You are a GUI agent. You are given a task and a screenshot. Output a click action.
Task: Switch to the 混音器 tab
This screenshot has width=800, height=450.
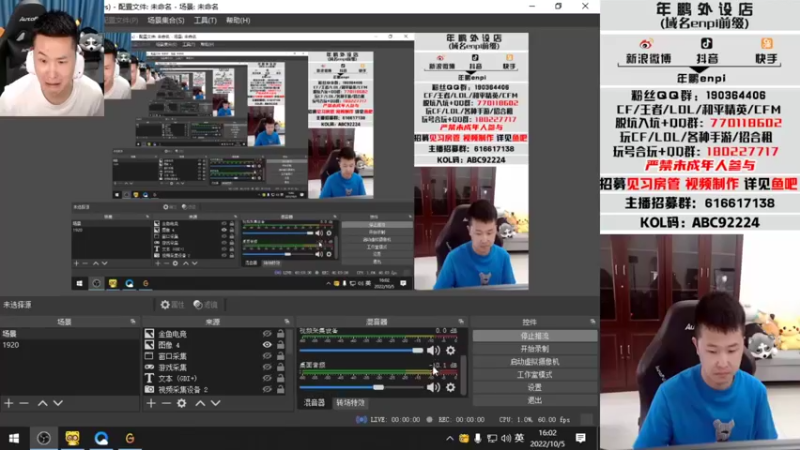[314, 403]
